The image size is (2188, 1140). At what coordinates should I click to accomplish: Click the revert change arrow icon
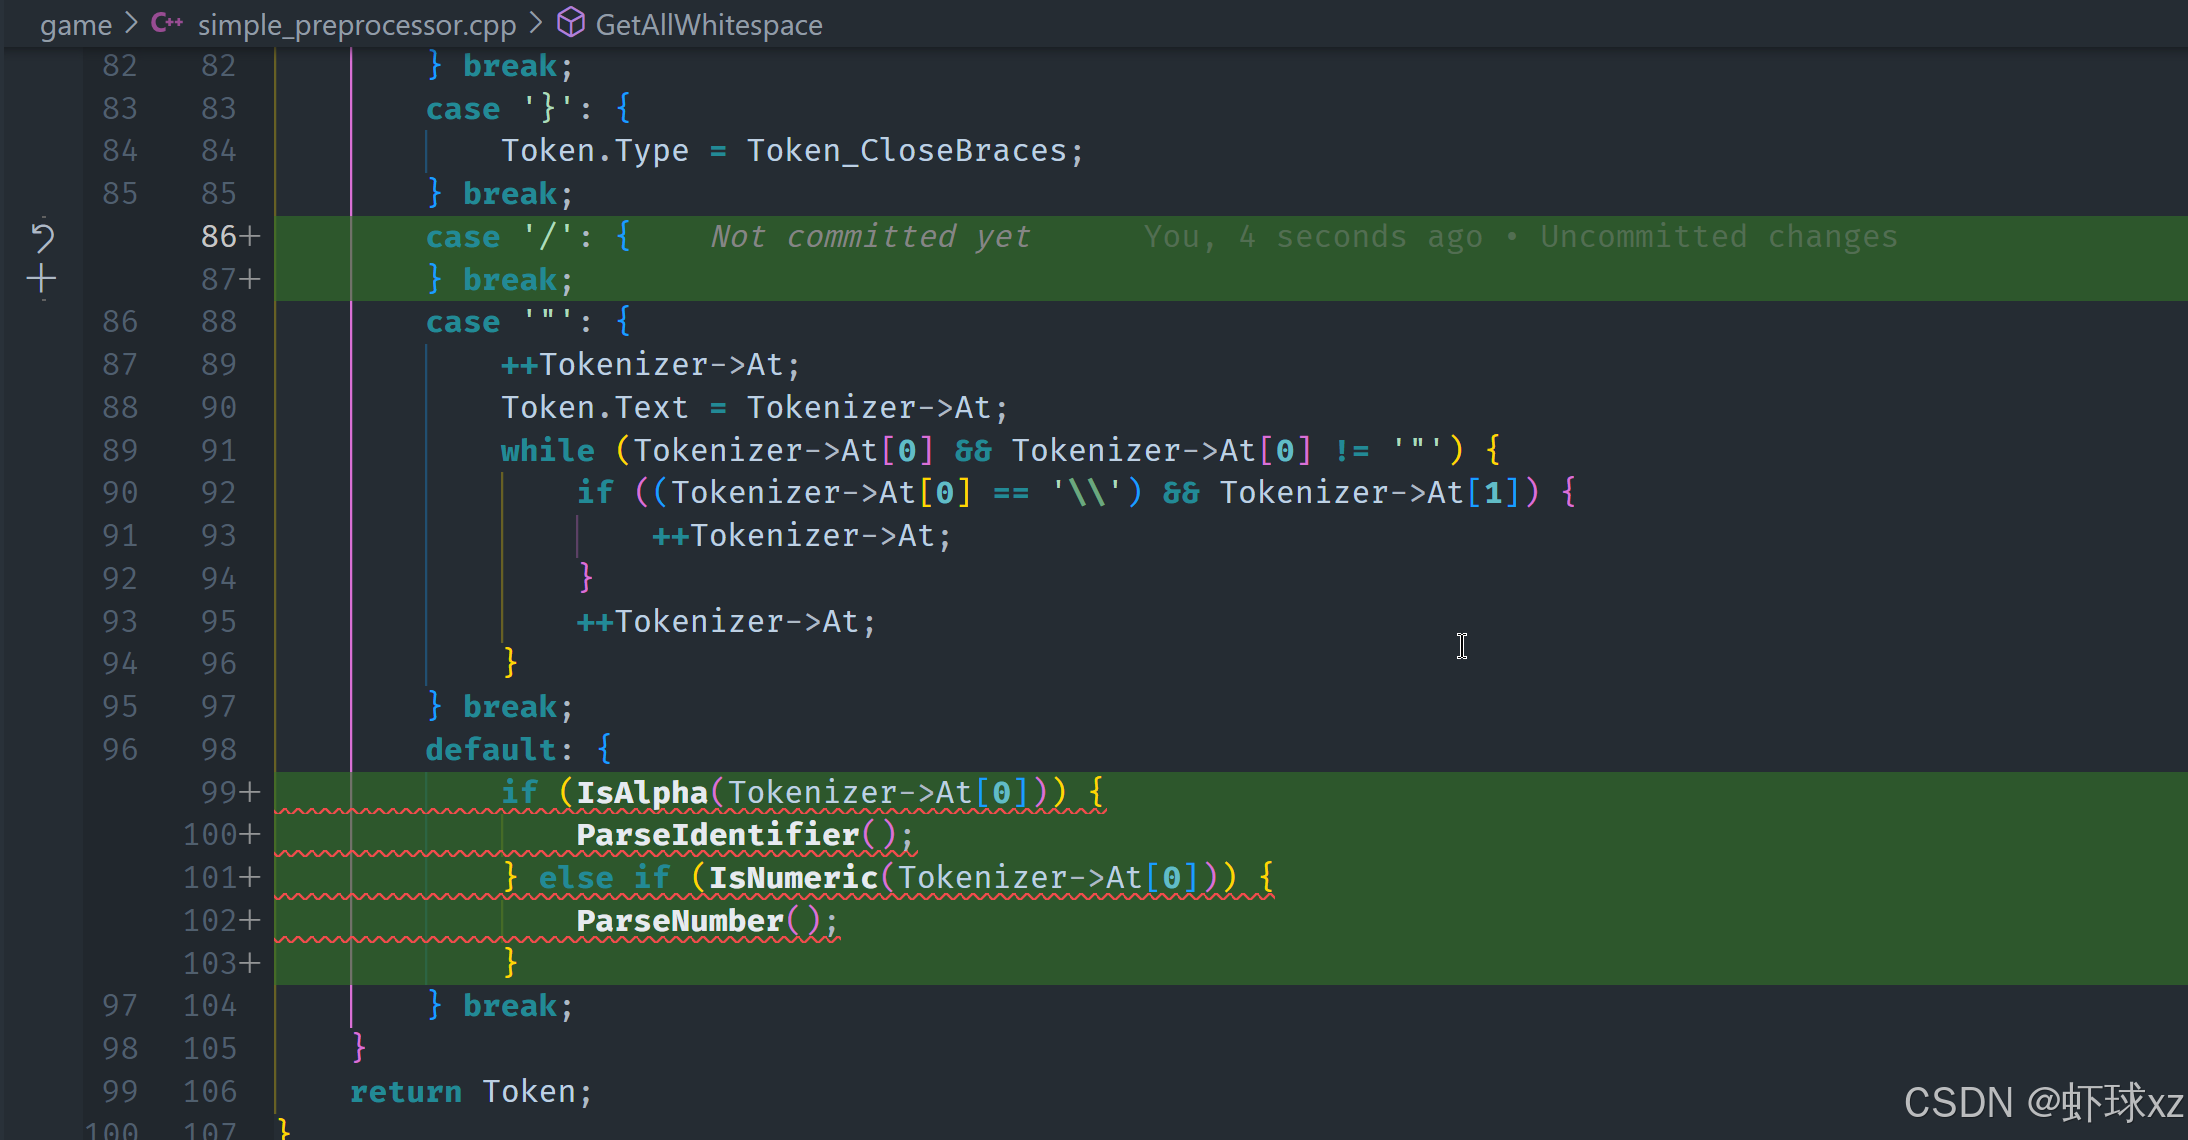coord(42,236)
